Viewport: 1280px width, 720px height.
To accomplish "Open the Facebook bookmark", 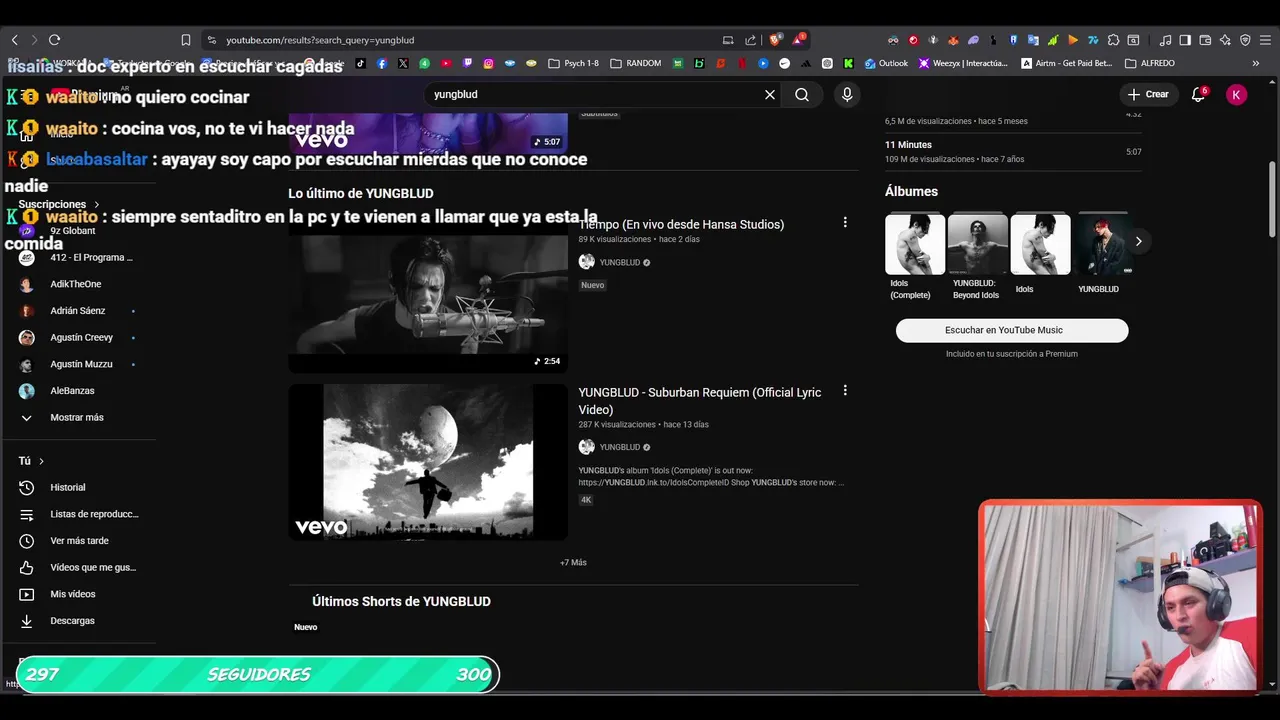I will coord(382,63).
